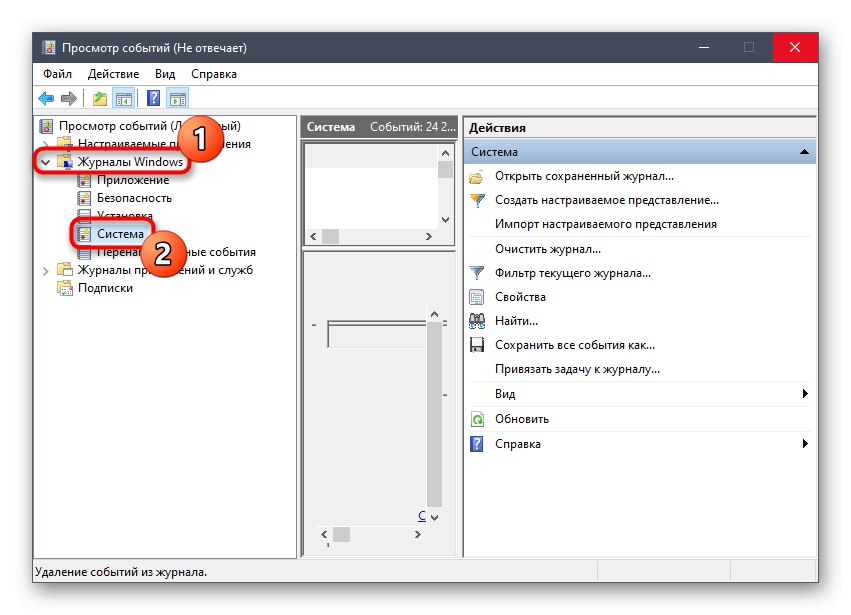
Task: Click the upper list's scroll right arrow
Action: 429,237
